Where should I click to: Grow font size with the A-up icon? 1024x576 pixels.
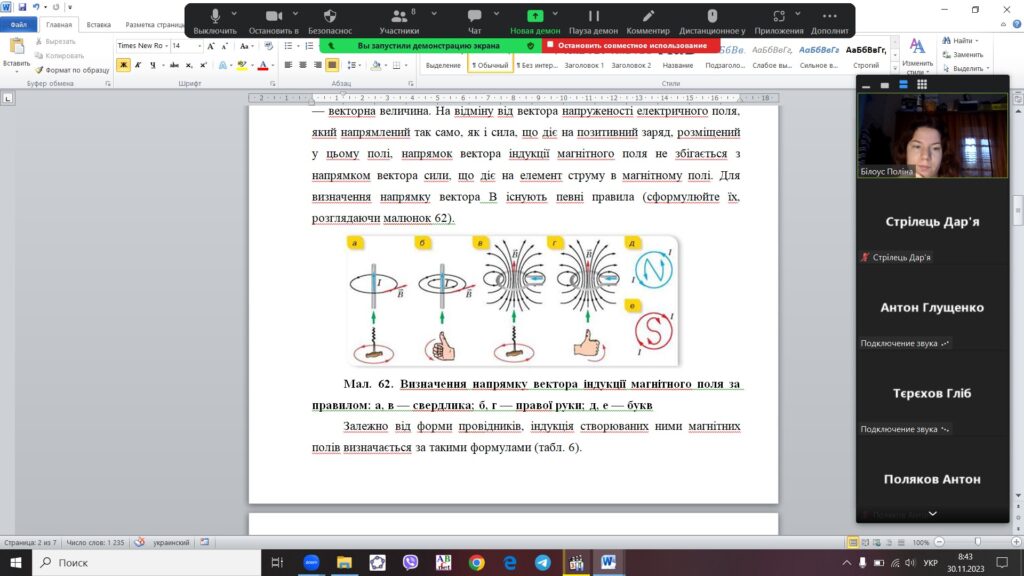[x=210, y=46]
